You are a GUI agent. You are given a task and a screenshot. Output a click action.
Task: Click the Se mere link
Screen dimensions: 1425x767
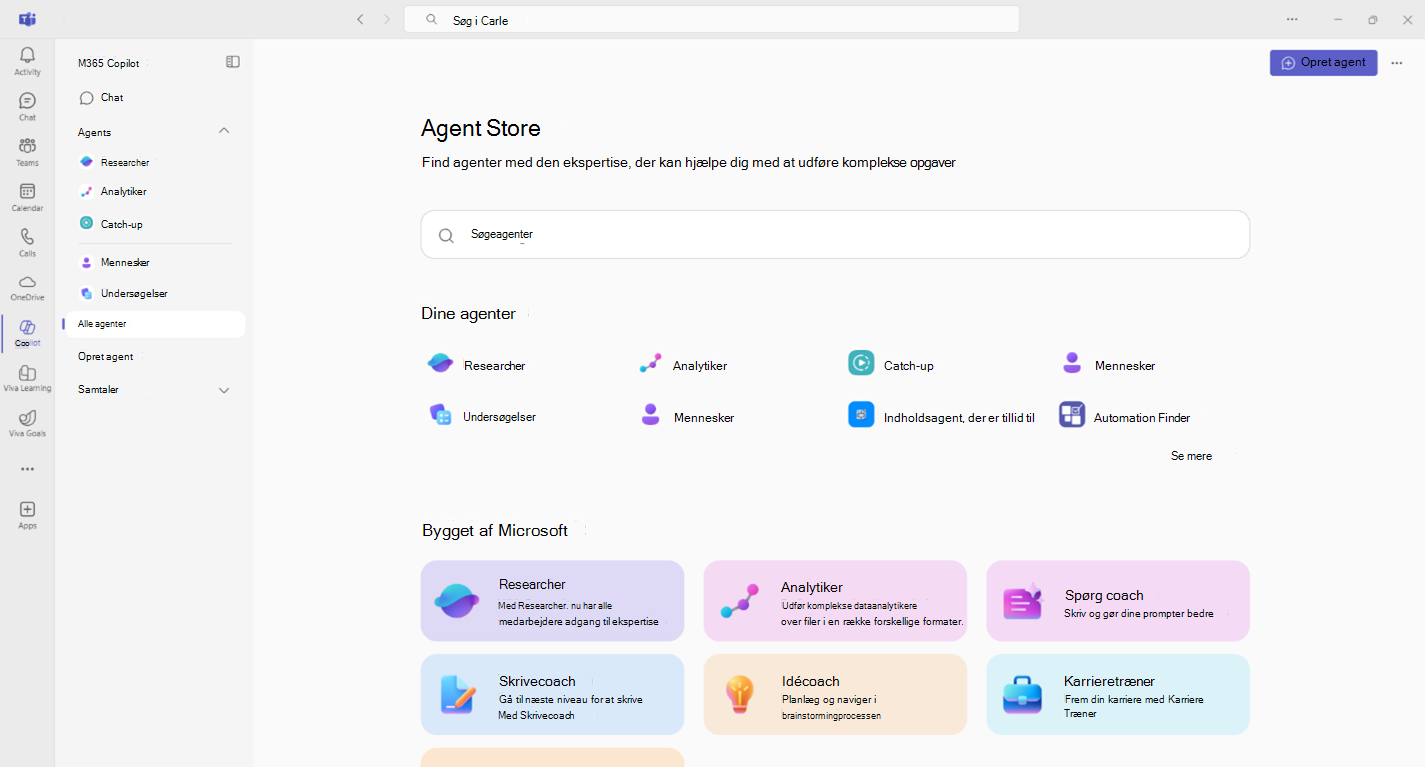1191,456
